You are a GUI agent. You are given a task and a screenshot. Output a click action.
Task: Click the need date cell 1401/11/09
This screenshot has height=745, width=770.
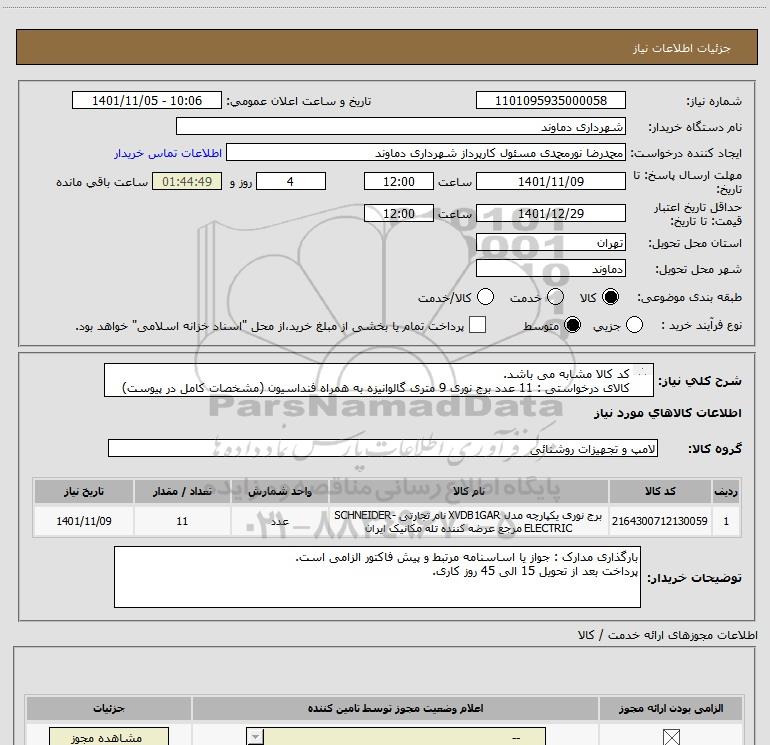(84, 521)
